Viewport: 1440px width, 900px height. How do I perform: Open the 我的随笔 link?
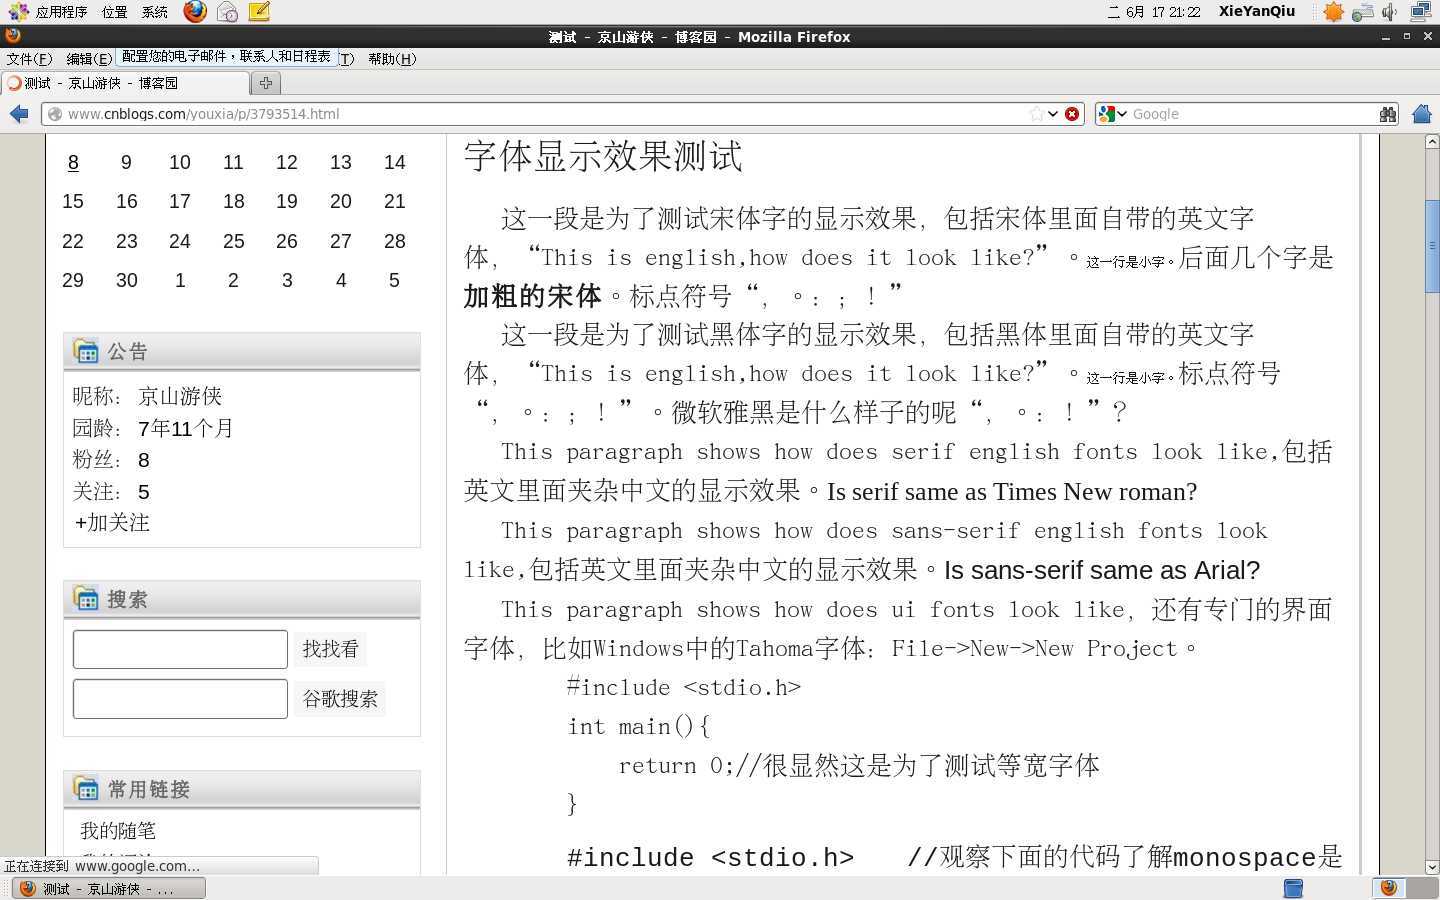coord(118,830)
